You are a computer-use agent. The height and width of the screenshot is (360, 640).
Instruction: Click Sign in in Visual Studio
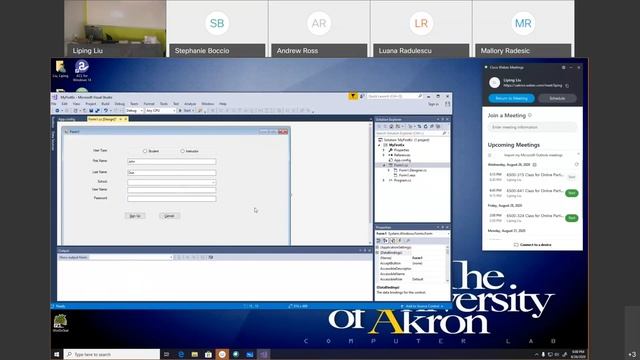433,104
